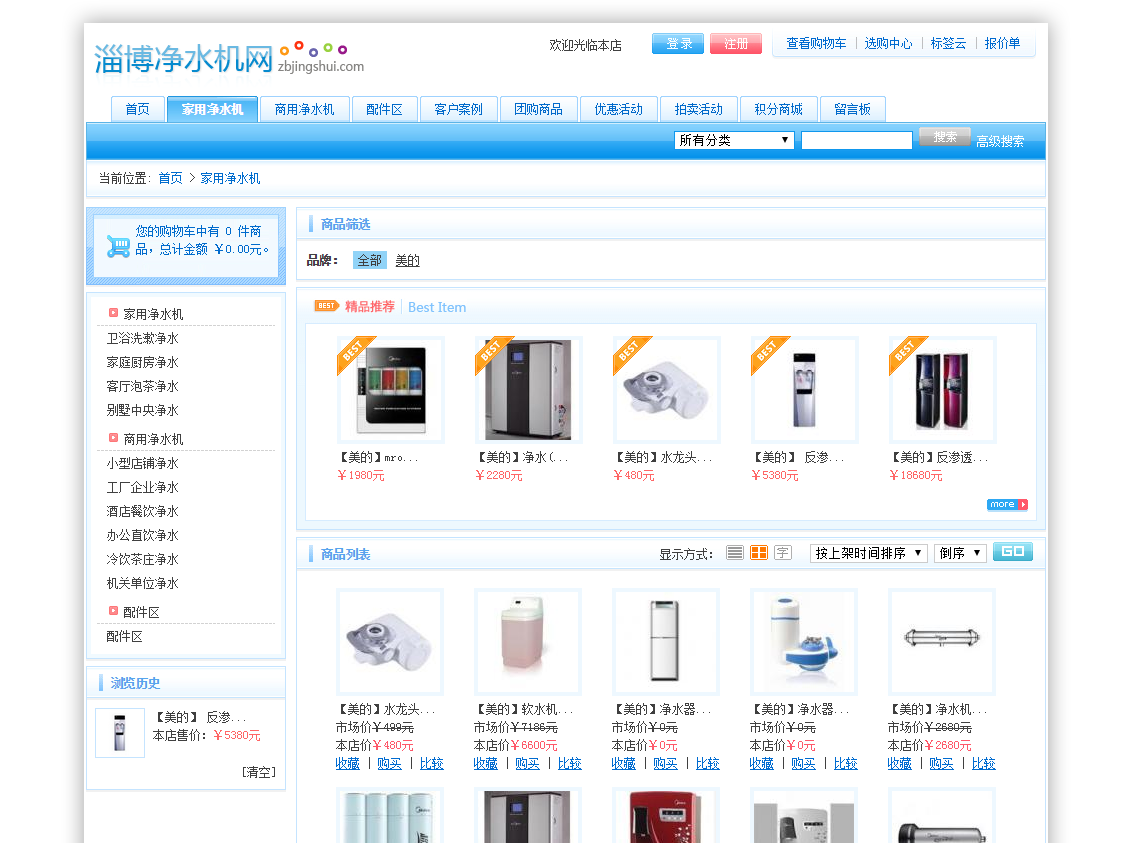The image size is (1133, 843).
Task: Select 美的 brand filter
Action: coord(408,260)
